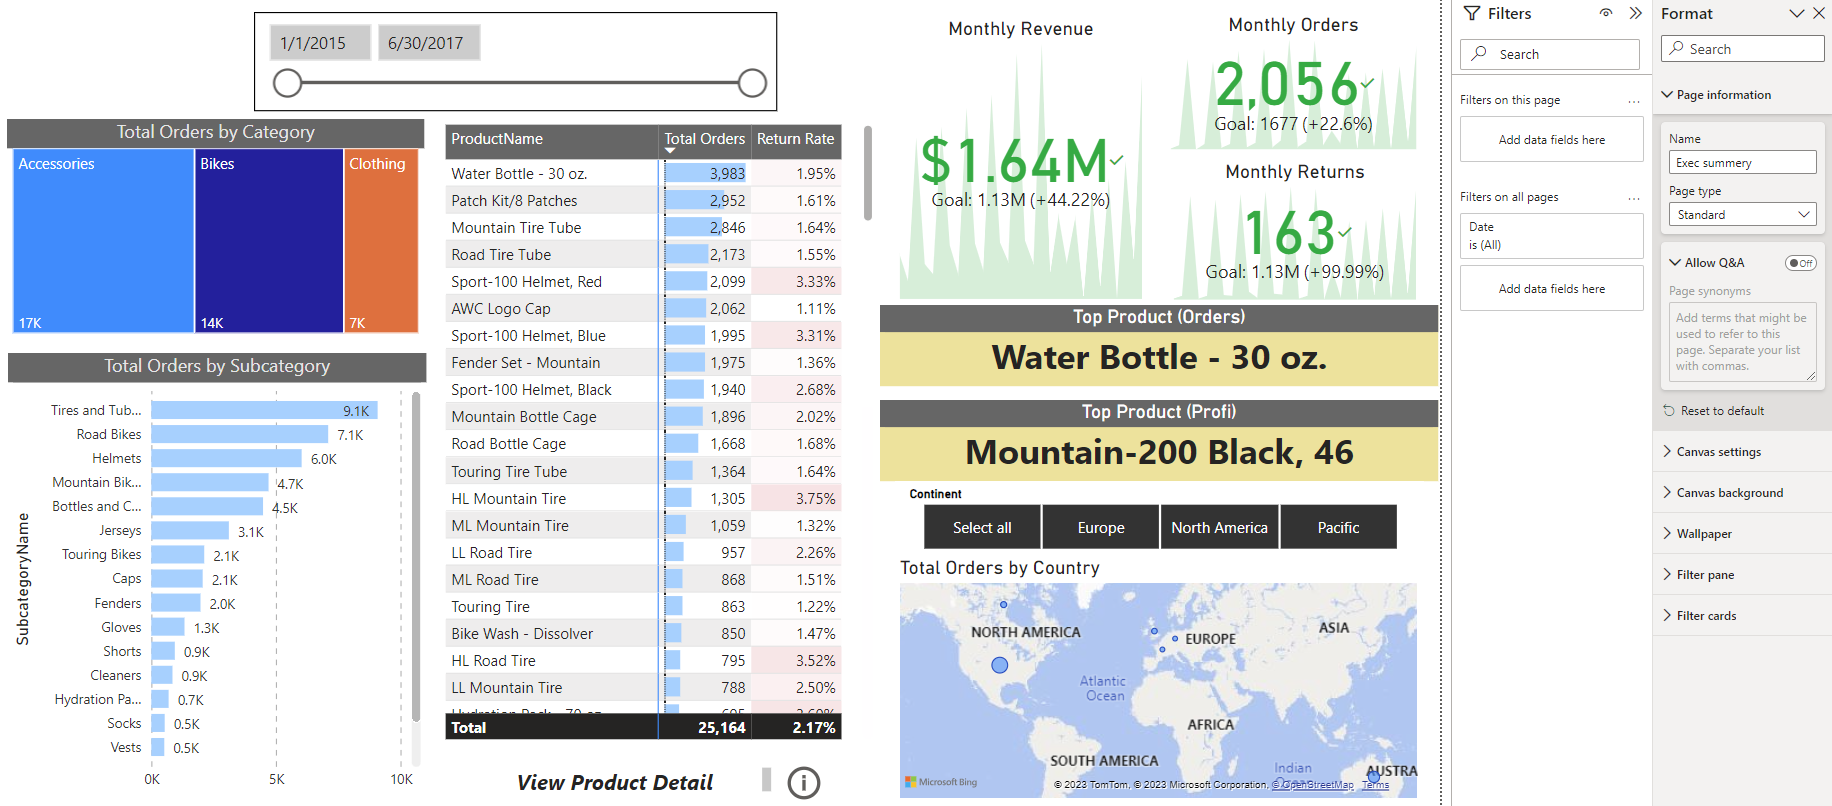Screen dimensions: 1832x806
Task: Click the Format pane search box
Action: 1743,49
